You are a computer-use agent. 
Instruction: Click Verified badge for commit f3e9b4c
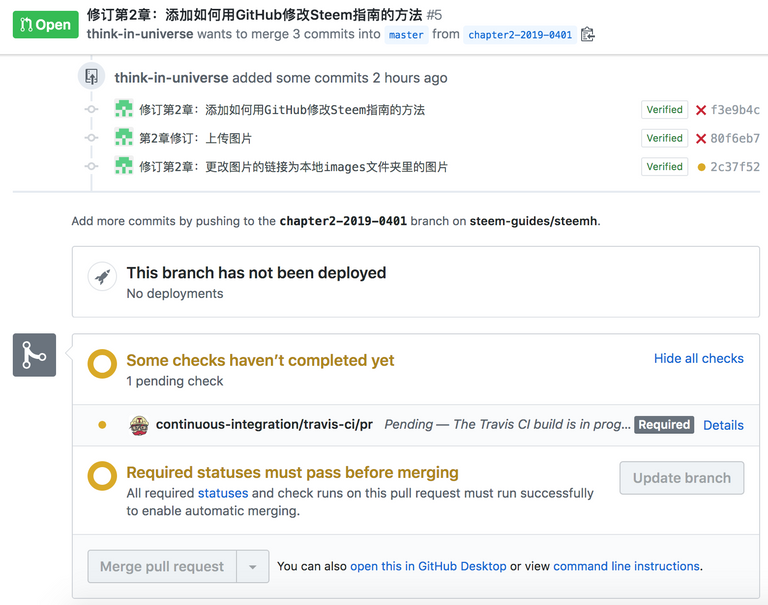click(x=664, y=110)
